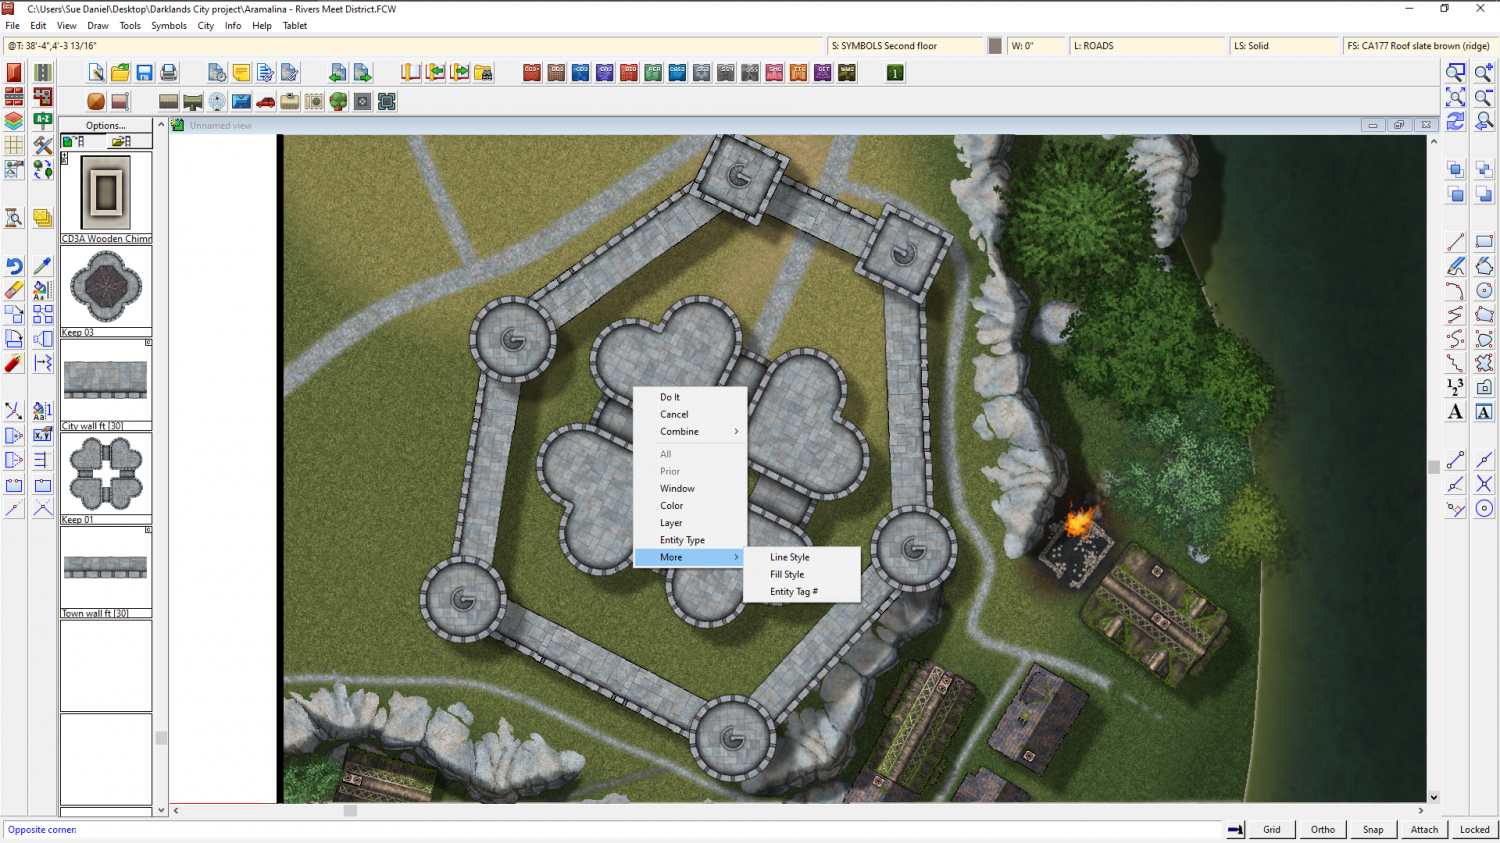The width and height of the screenshot is (1500, 843).
Task: Select the Circle drawing tool
Action: point(1484,290)
